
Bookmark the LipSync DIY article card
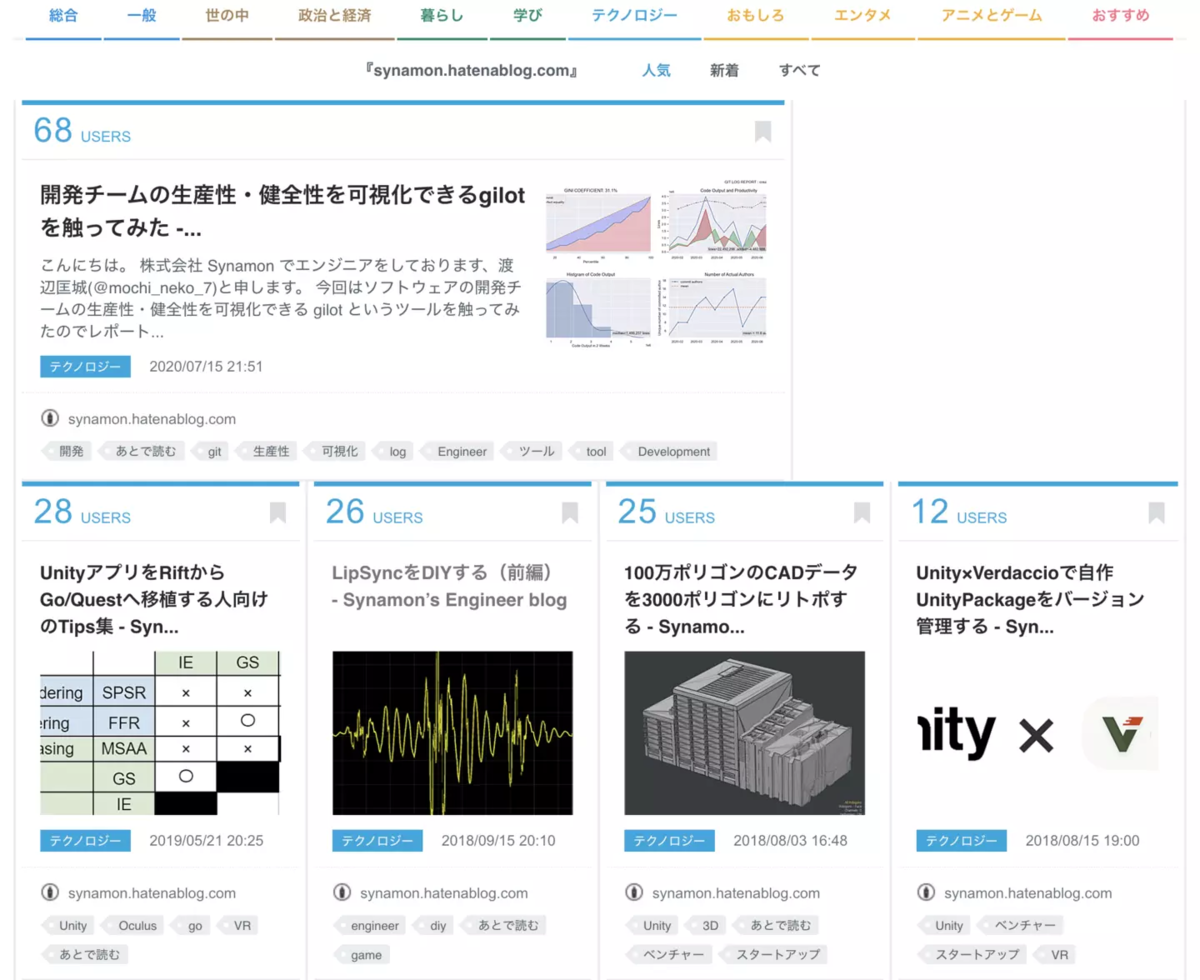(x=570, y=513)
